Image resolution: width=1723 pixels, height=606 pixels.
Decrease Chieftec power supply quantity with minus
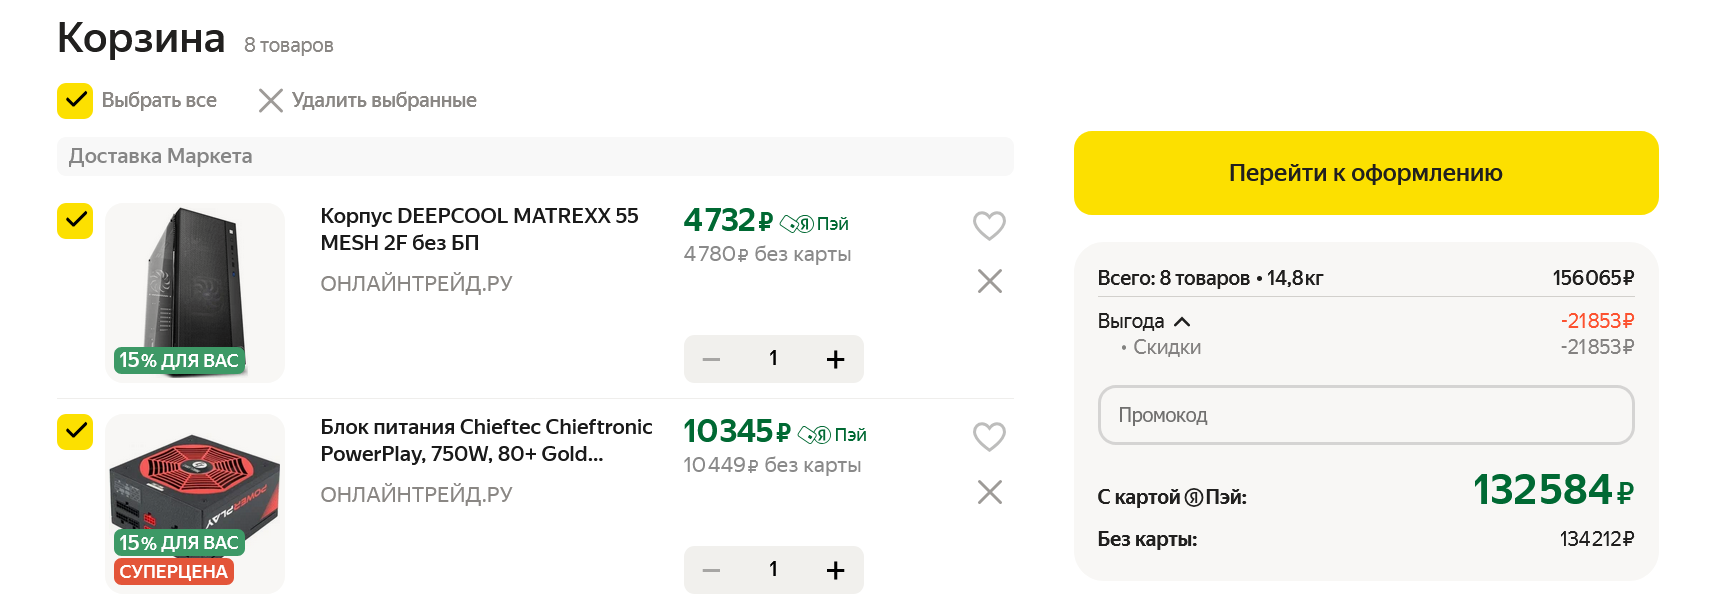click(x=711, y=570)
